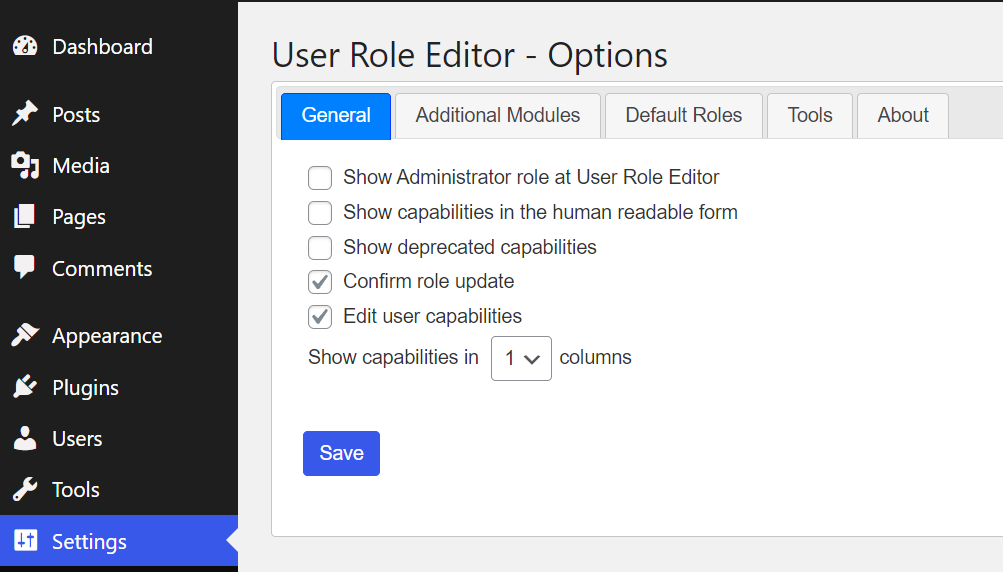
Task: Open the Tools options tab
Action: [810, 116]
